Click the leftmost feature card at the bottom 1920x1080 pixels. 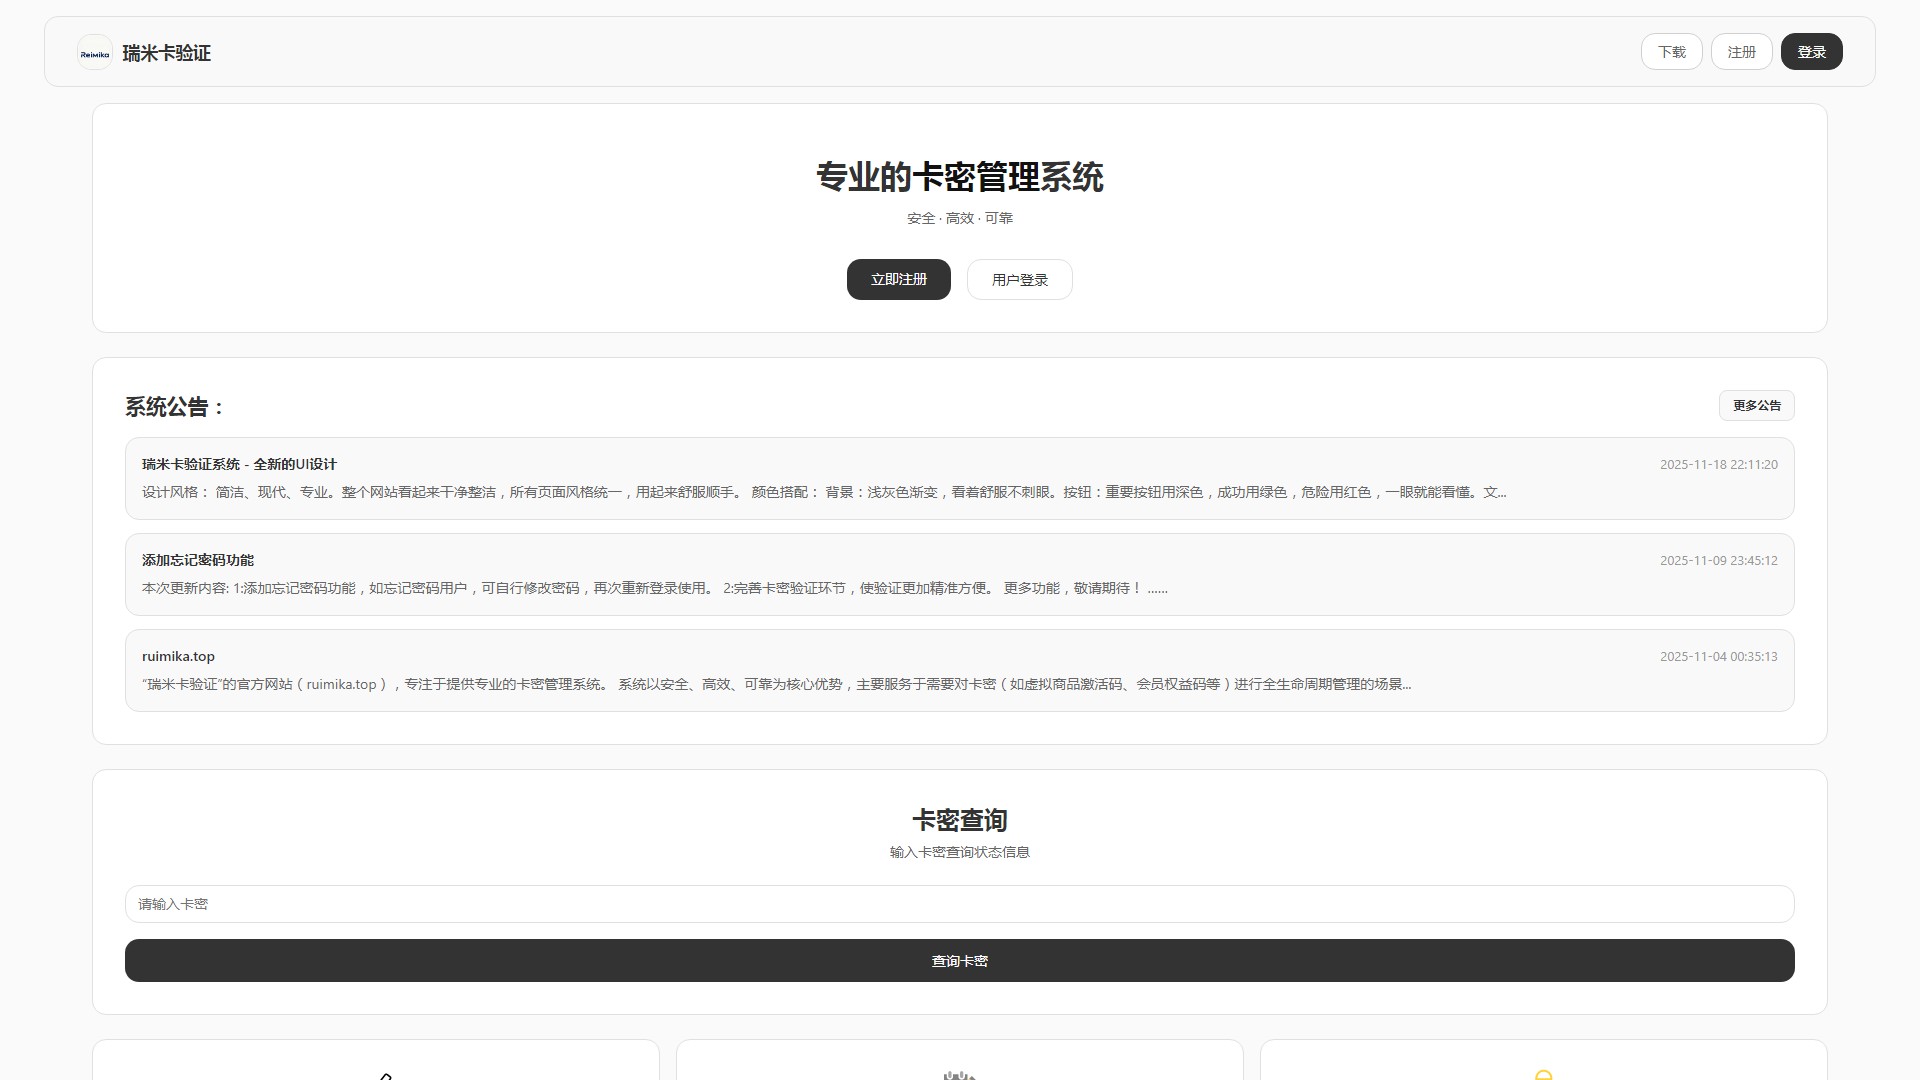(x=377, y=1060)
